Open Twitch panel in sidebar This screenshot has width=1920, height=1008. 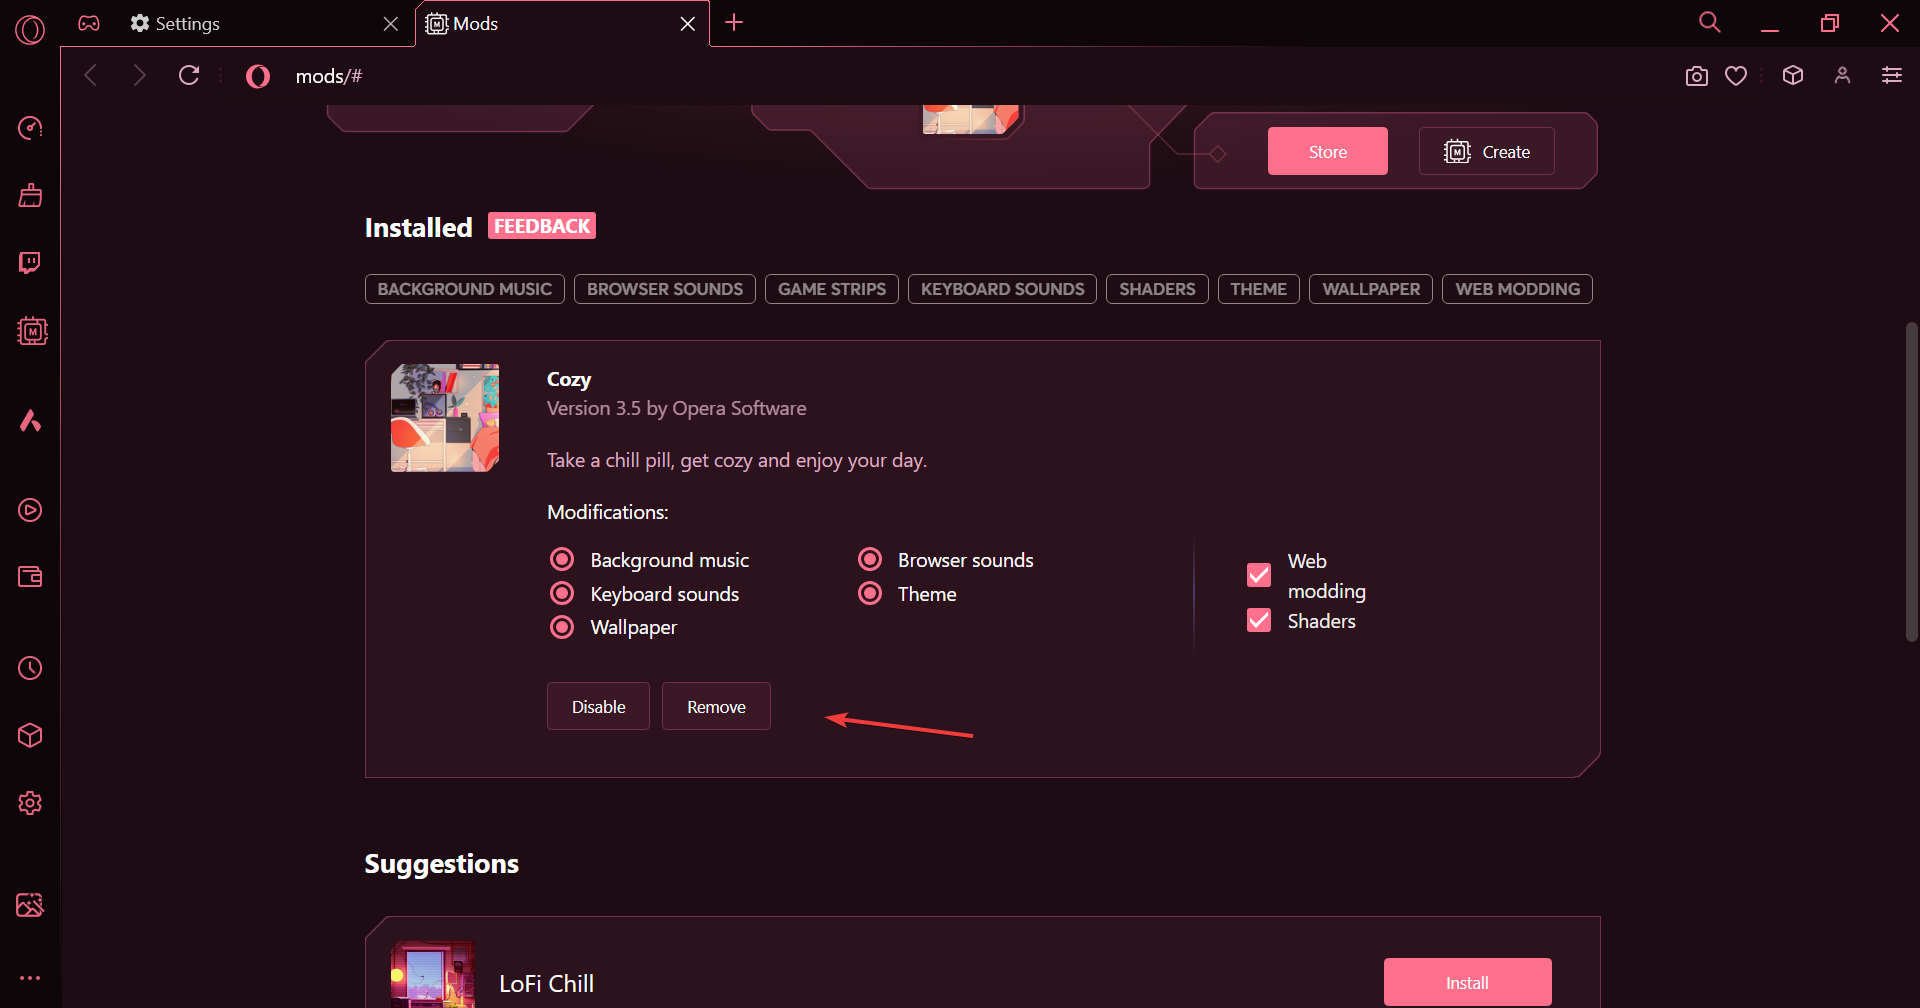click(30, 263)
